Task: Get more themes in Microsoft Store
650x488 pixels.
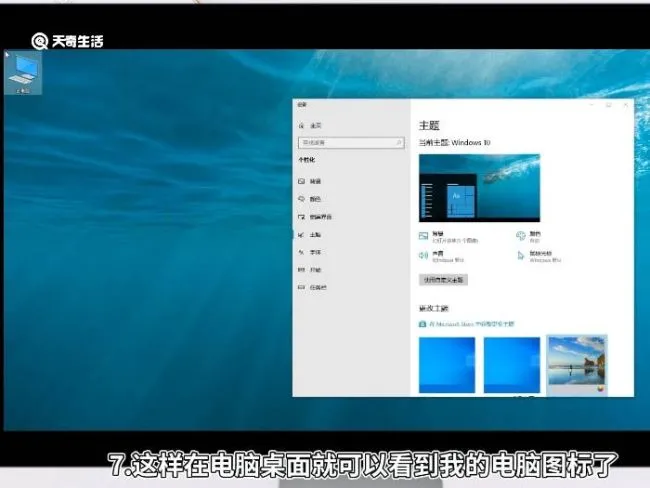Action: coord(467,324)
